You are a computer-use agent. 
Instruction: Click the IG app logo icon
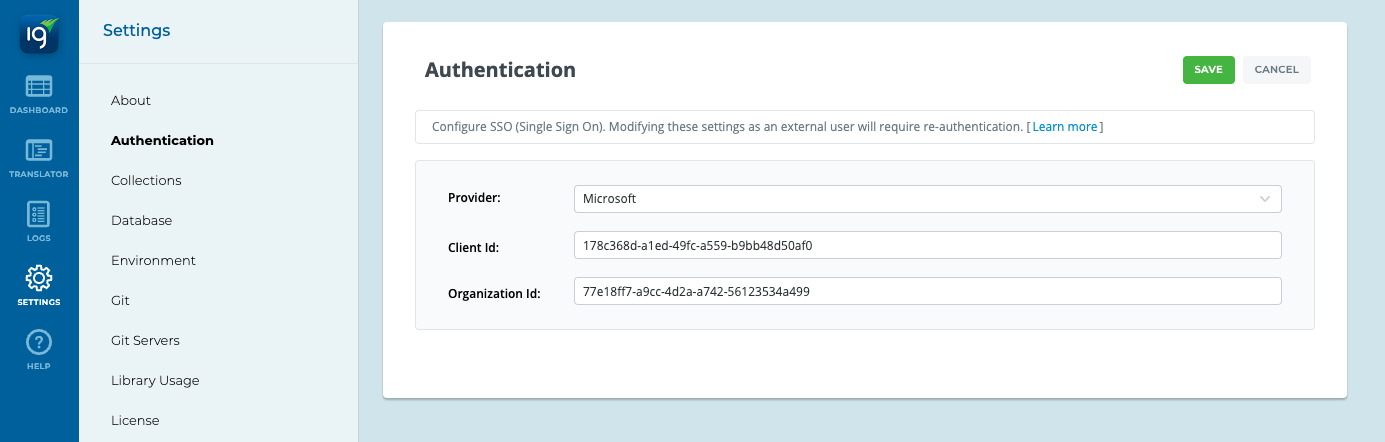tap(39, 33)
